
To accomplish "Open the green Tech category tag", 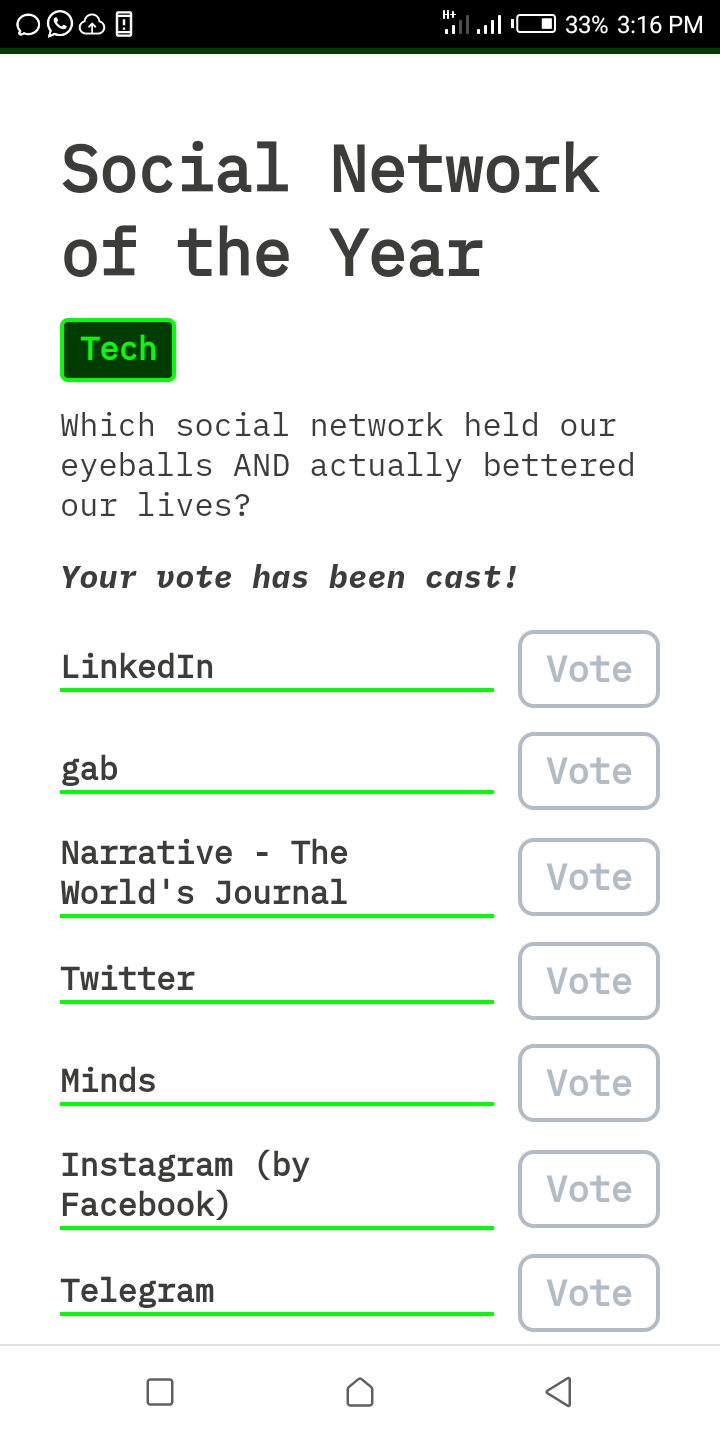I will tap(118, 350).
